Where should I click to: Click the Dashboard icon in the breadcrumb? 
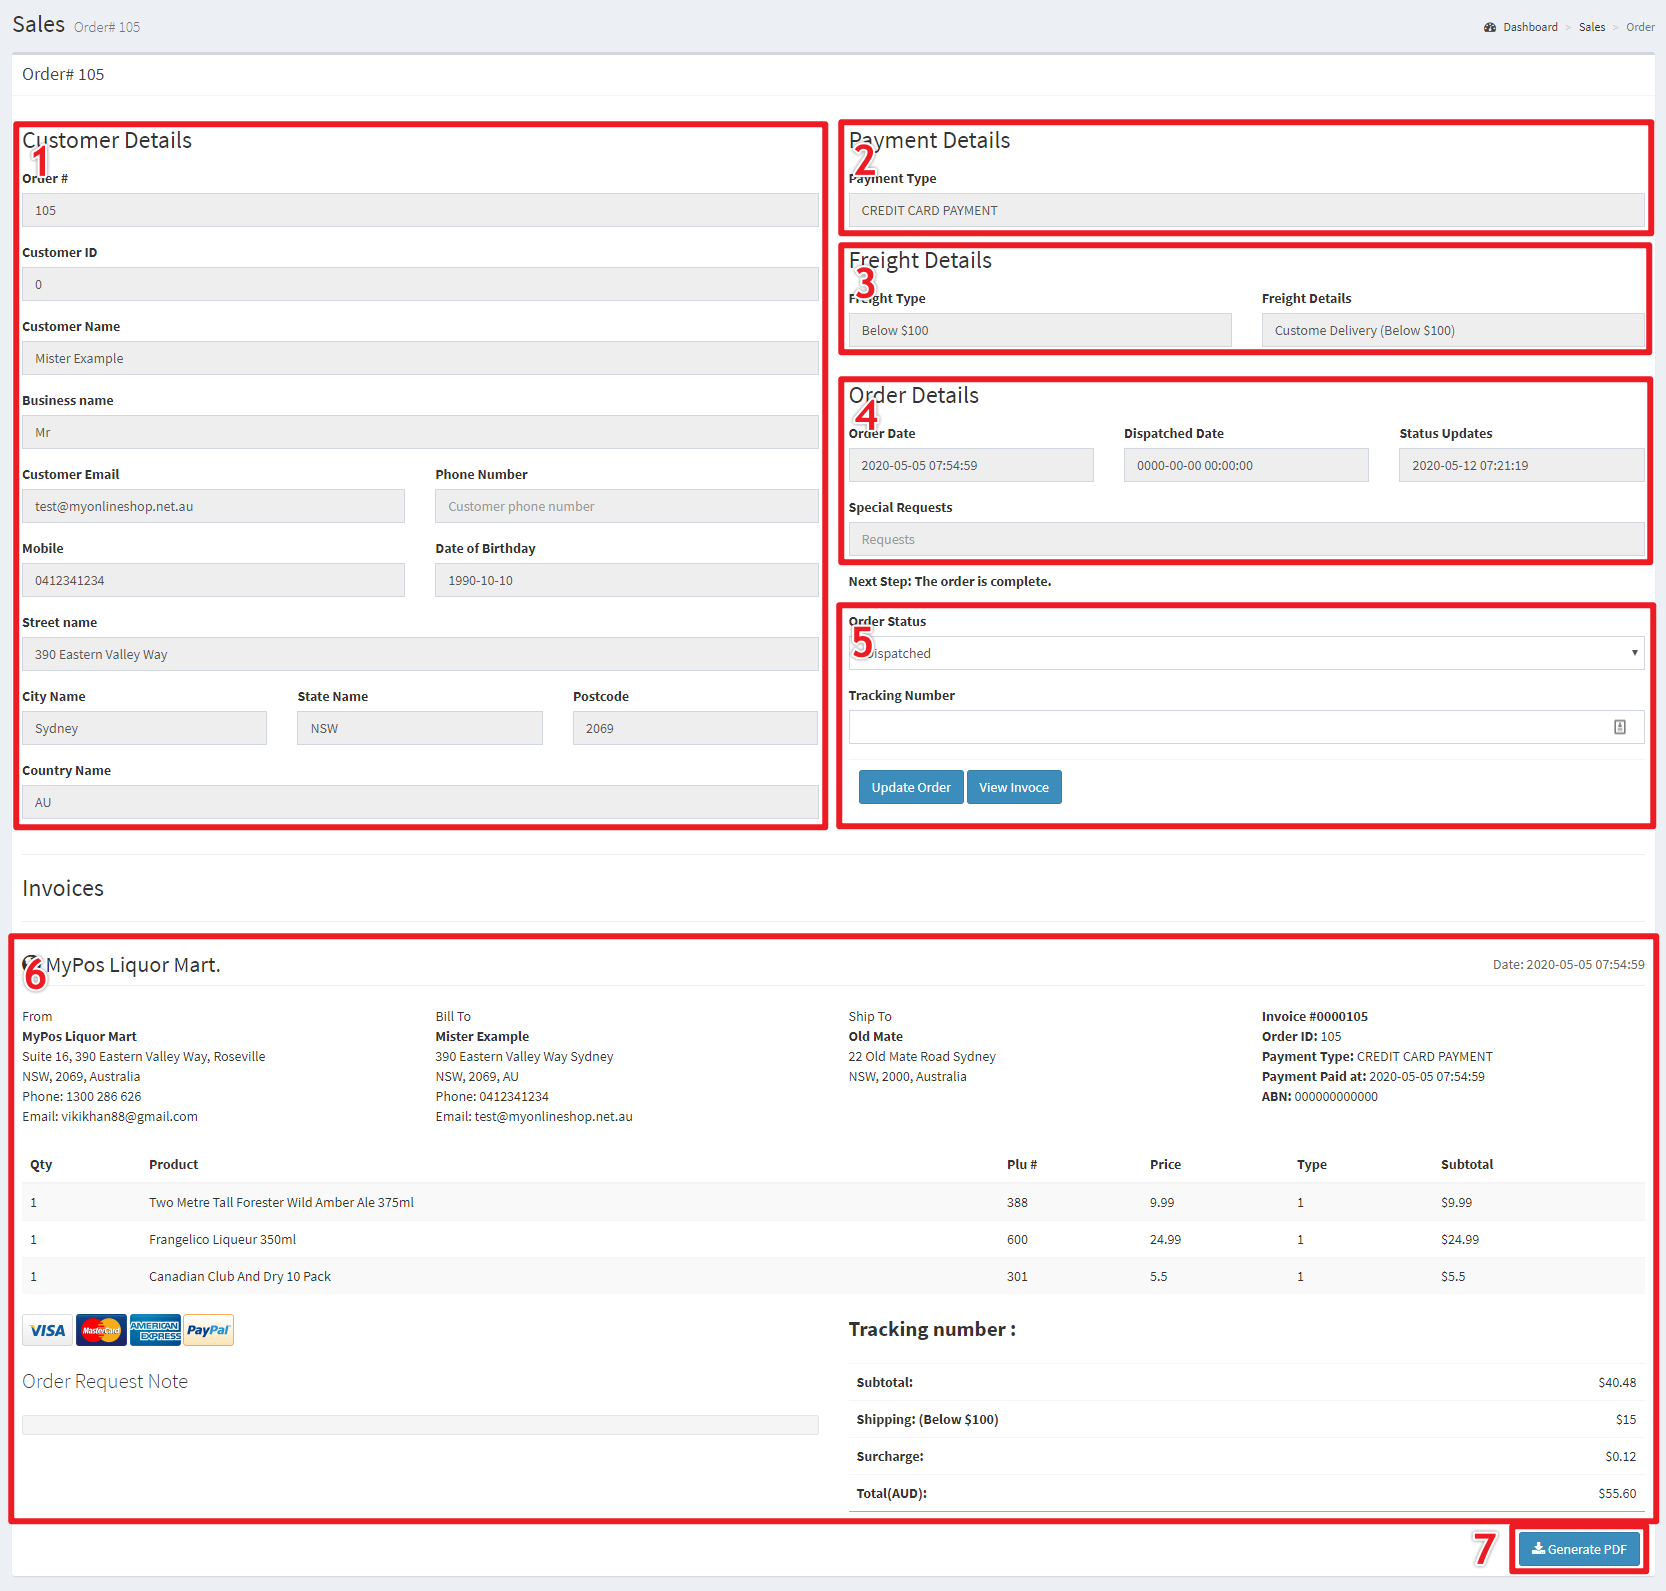(1490, 27)
